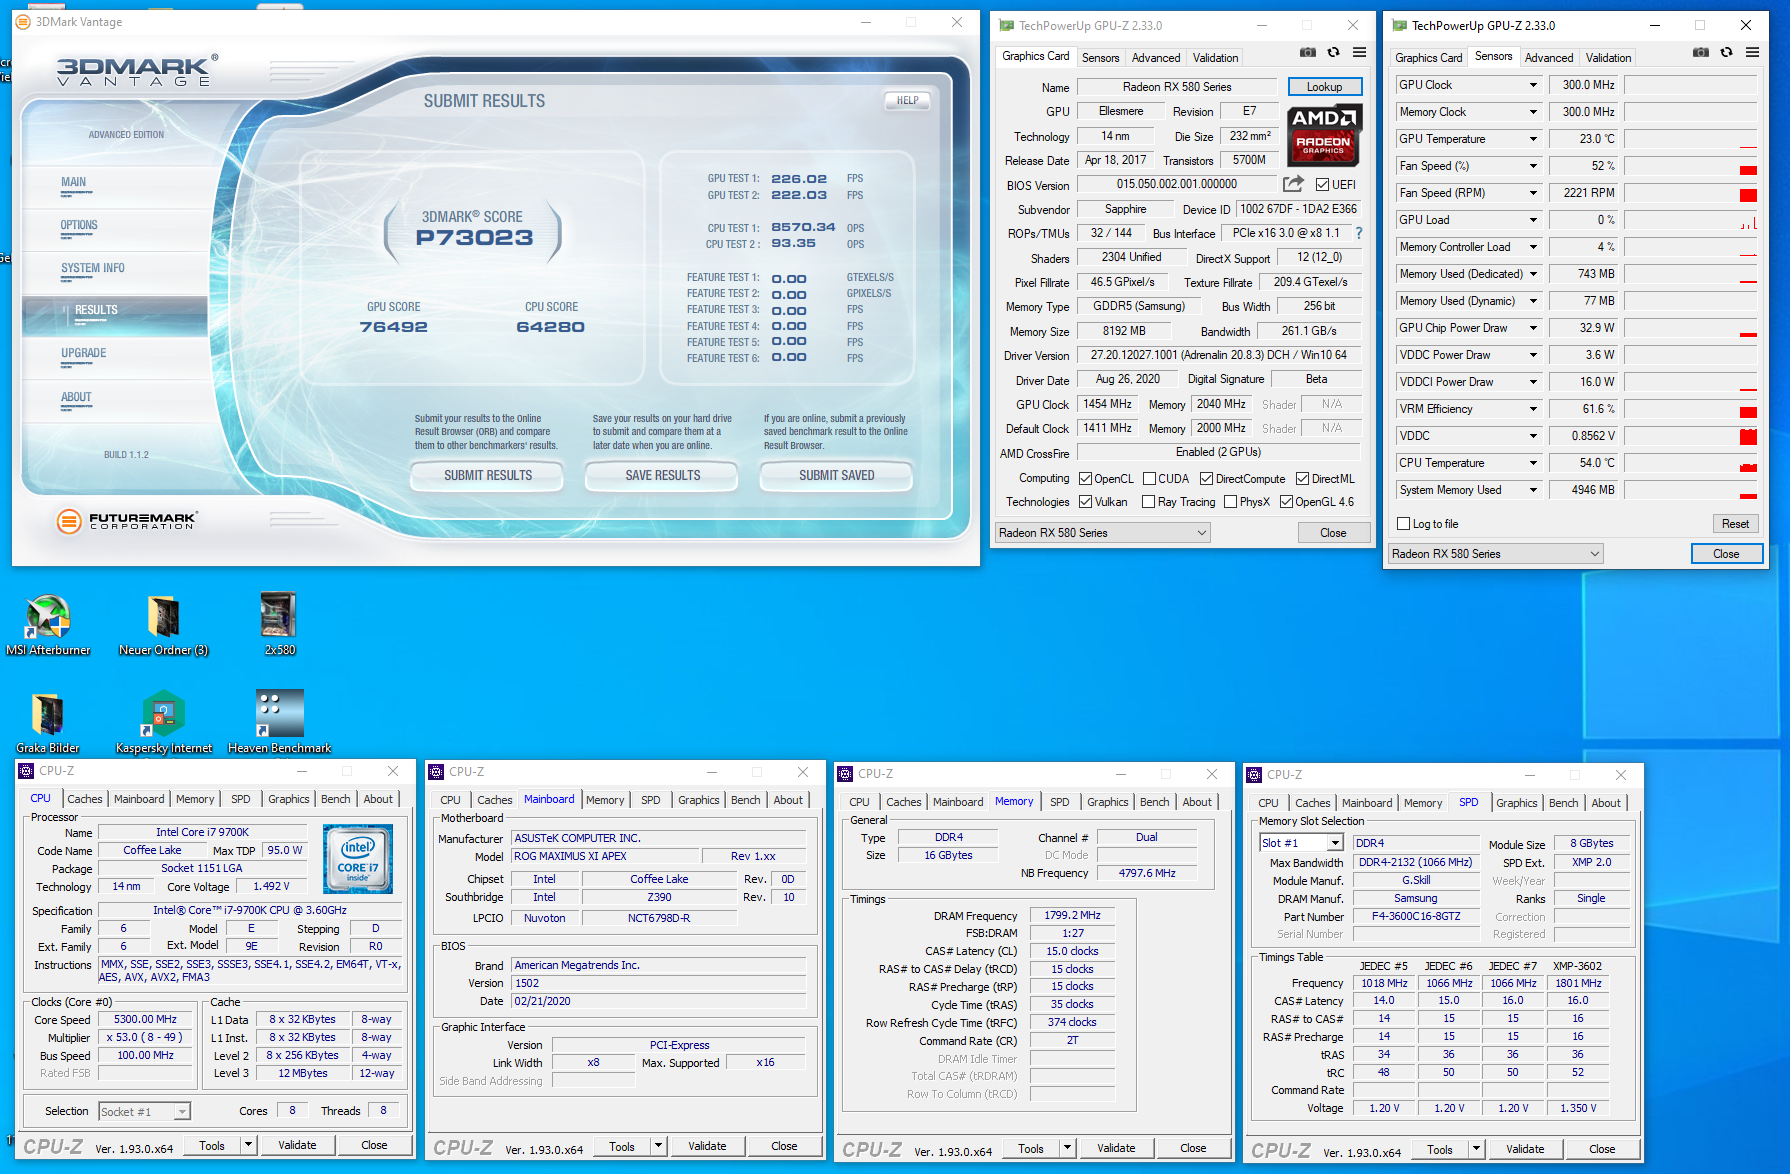Open Caches tab in CPU-Z CPU window
Image resolution: width=1790 pixels, height=1174 pixels.
click(85, 799)
